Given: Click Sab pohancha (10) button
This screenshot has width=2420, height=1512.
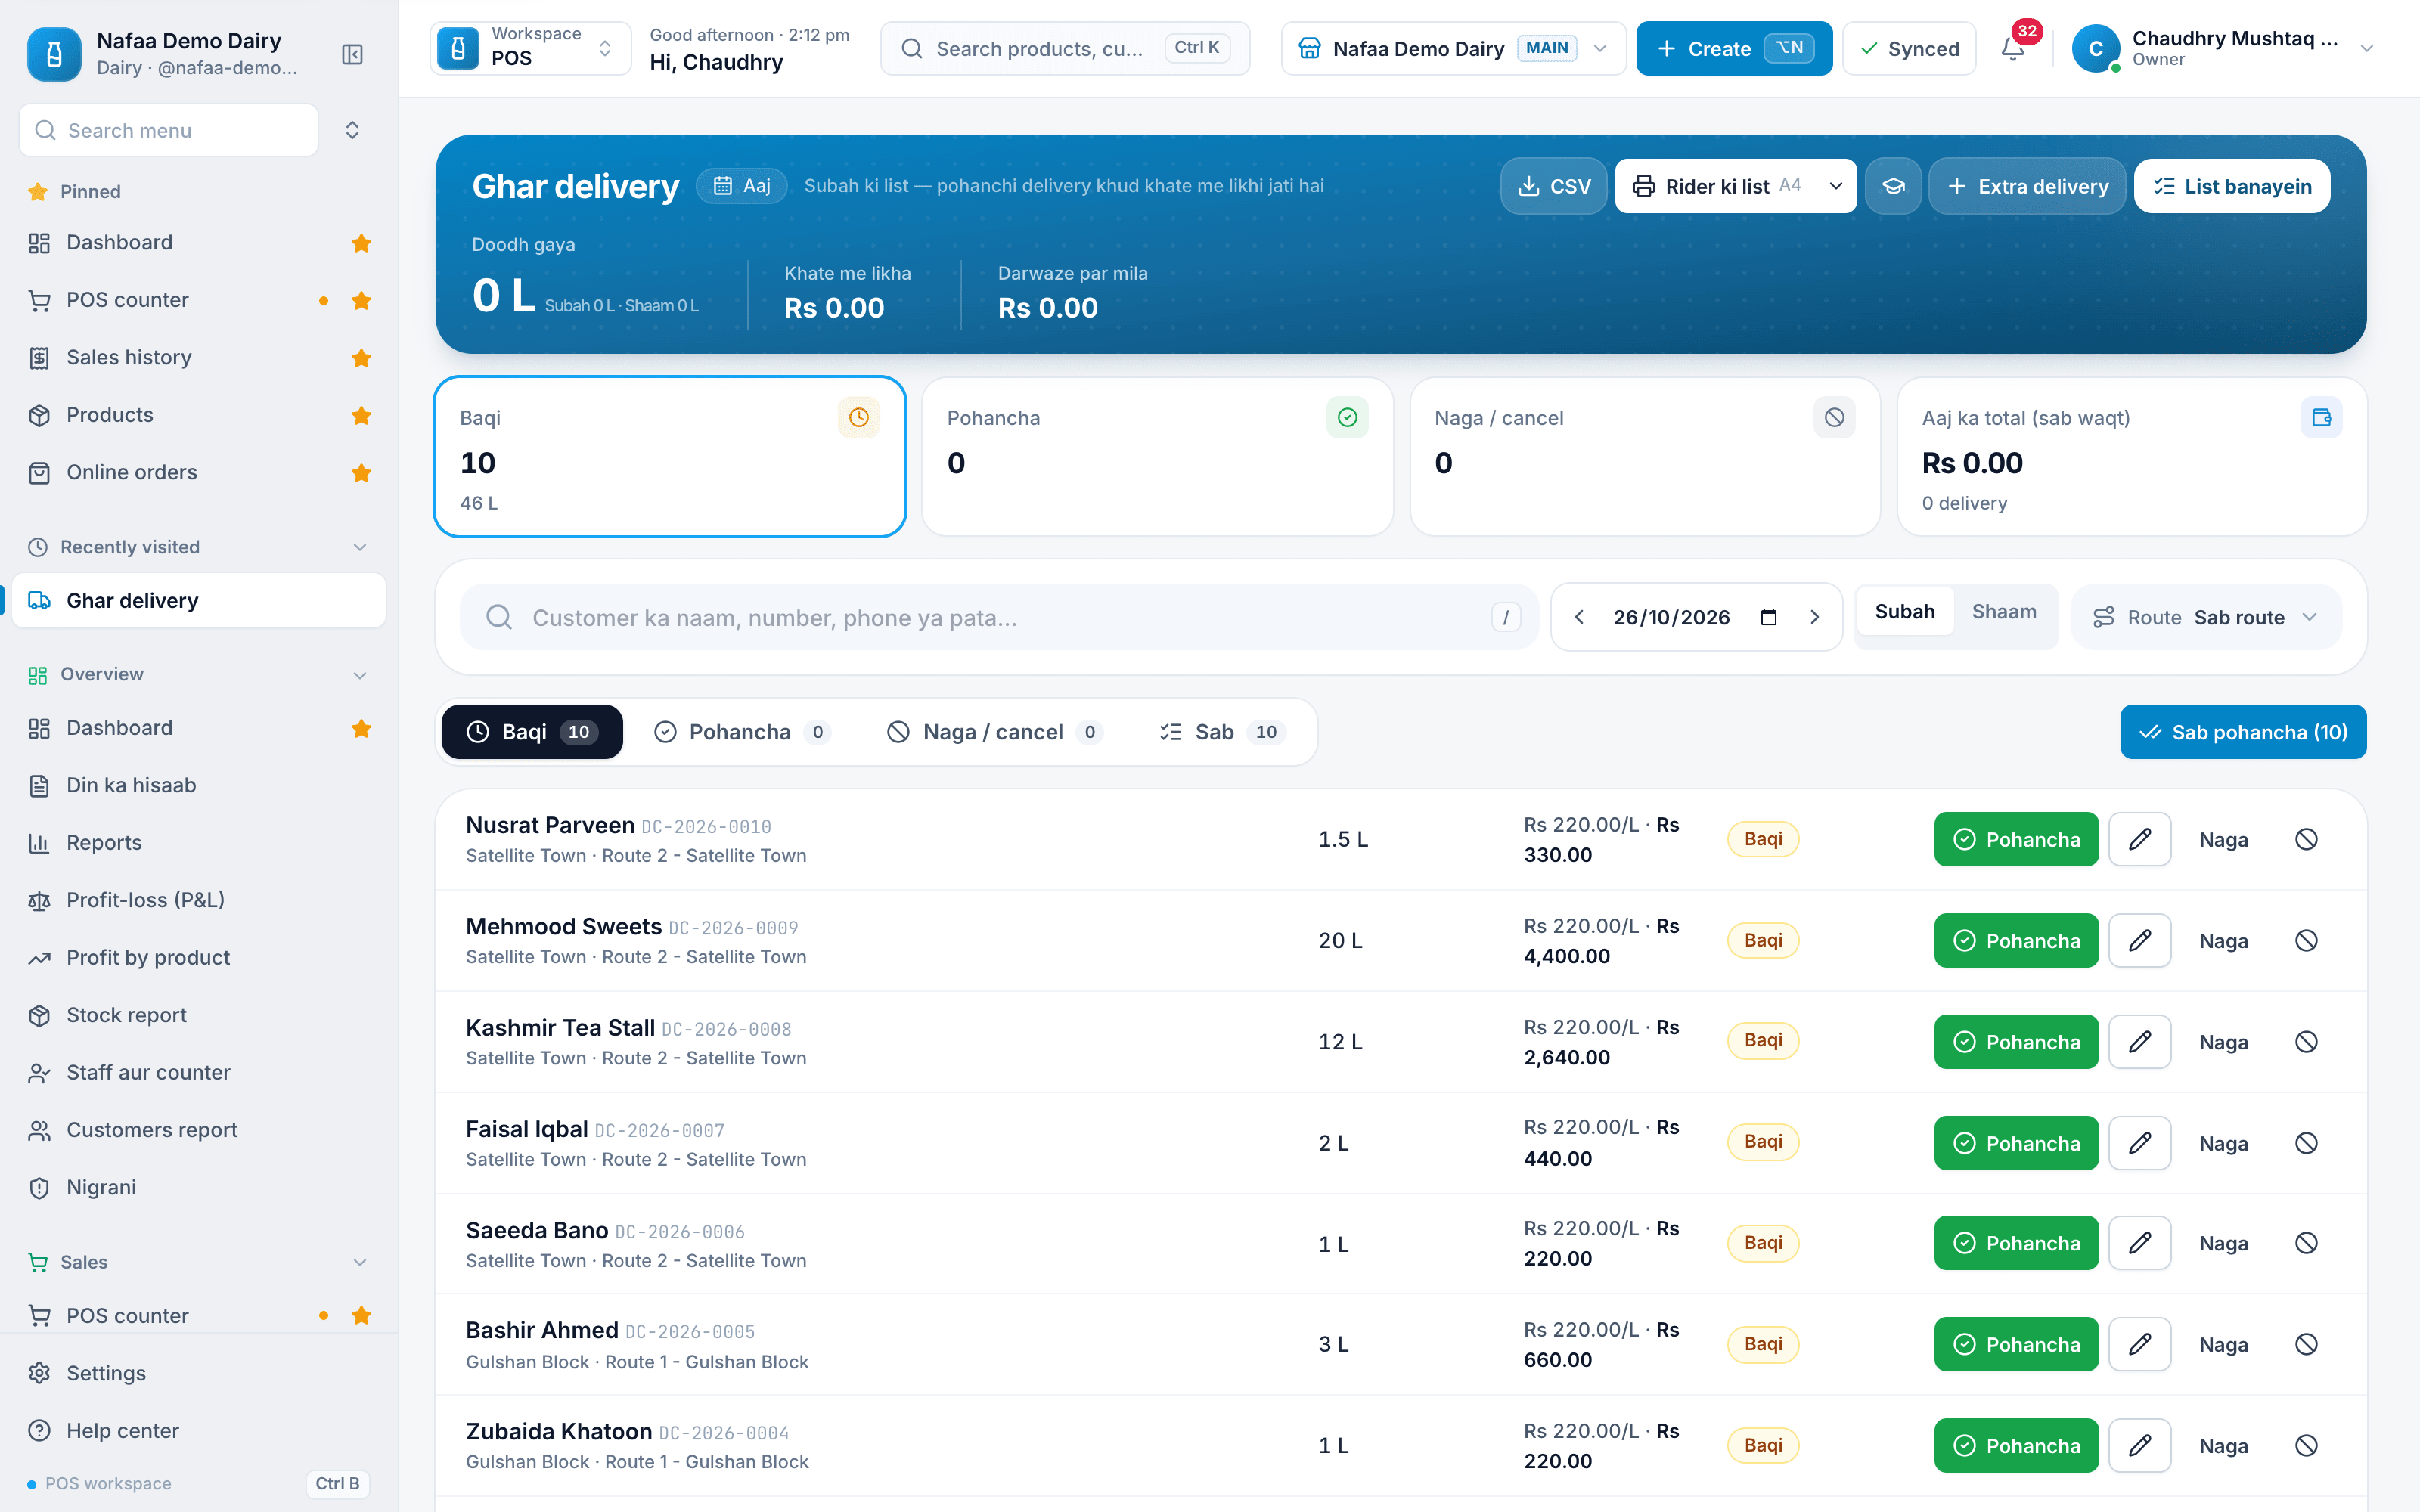Looking at the screenshot, I should [x=2243, y=732].
